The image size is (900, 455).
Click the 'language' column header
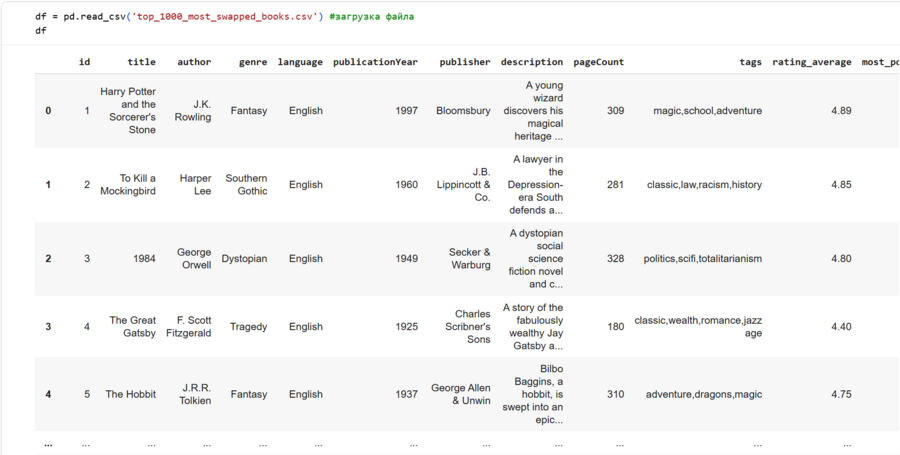(300, 62)
